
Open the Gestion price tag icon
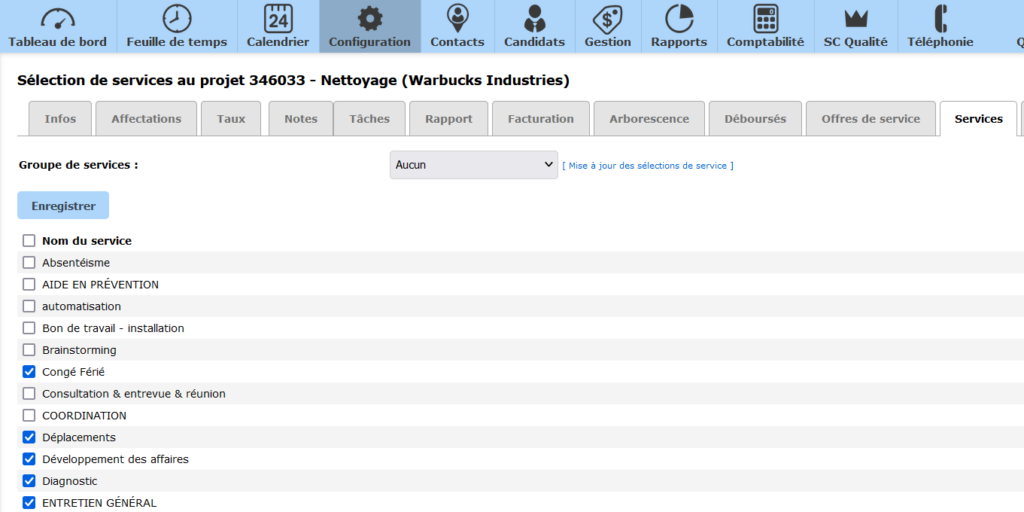[608, 18]
